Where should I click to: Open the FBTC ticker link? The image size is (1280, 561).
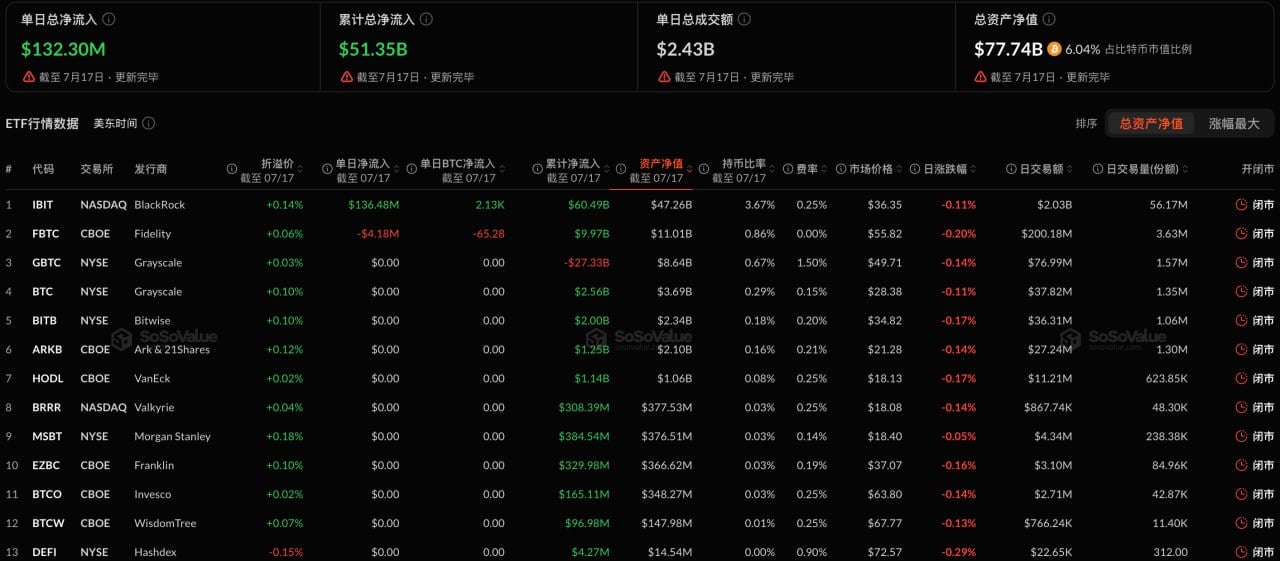pyautogui.click(x=45, y=233)
